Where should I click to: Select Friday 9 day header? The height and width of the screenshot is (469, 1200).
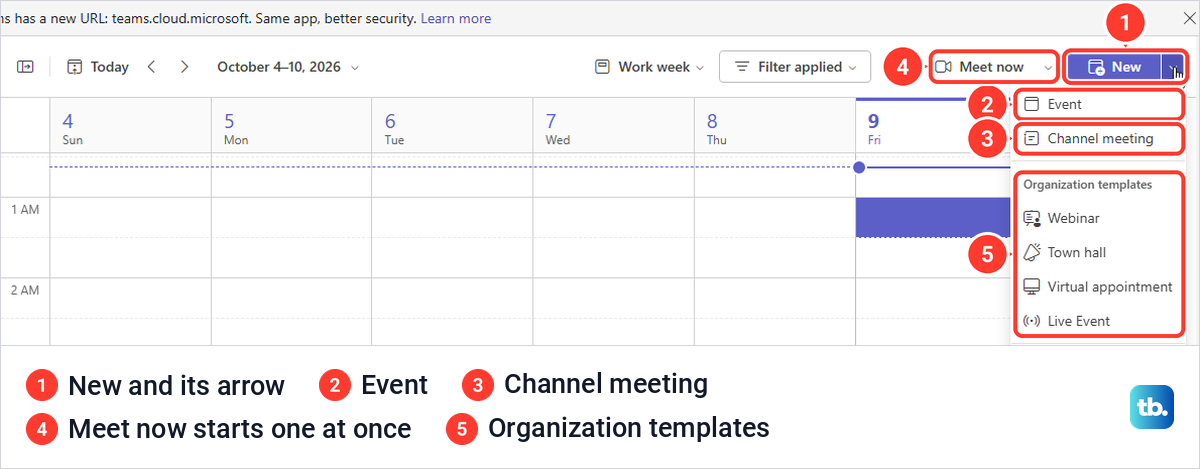(x=932, y=125)
